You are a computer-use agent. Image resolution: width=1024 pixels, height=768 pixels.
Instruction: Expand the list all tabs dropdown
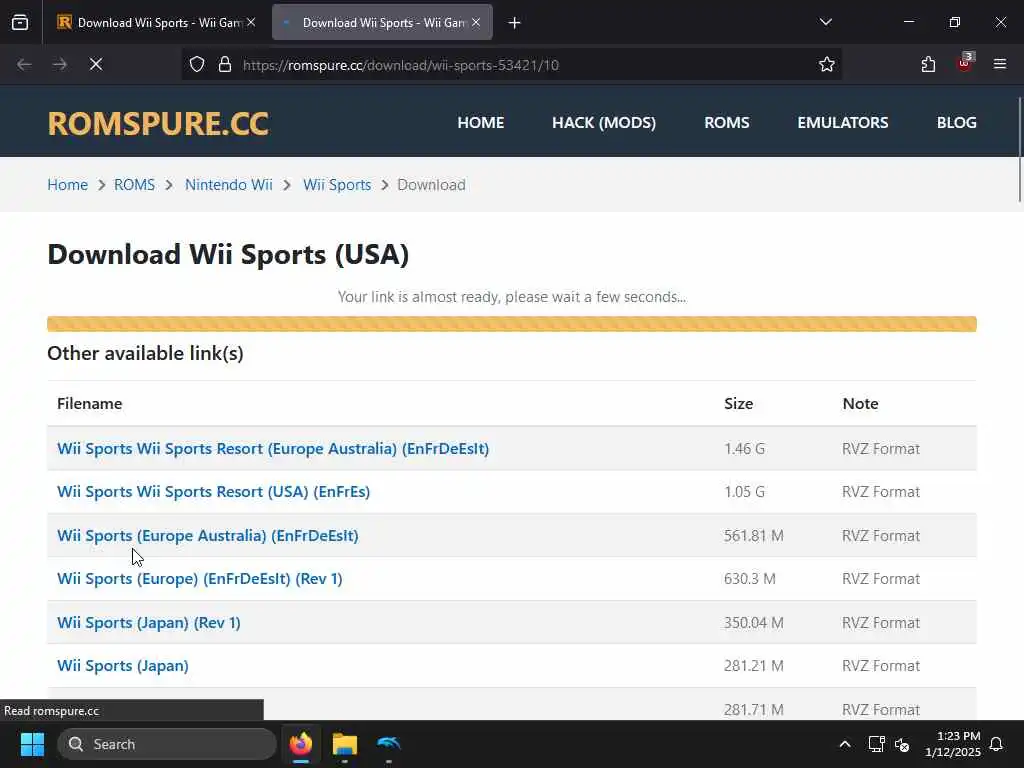(825, 22)
